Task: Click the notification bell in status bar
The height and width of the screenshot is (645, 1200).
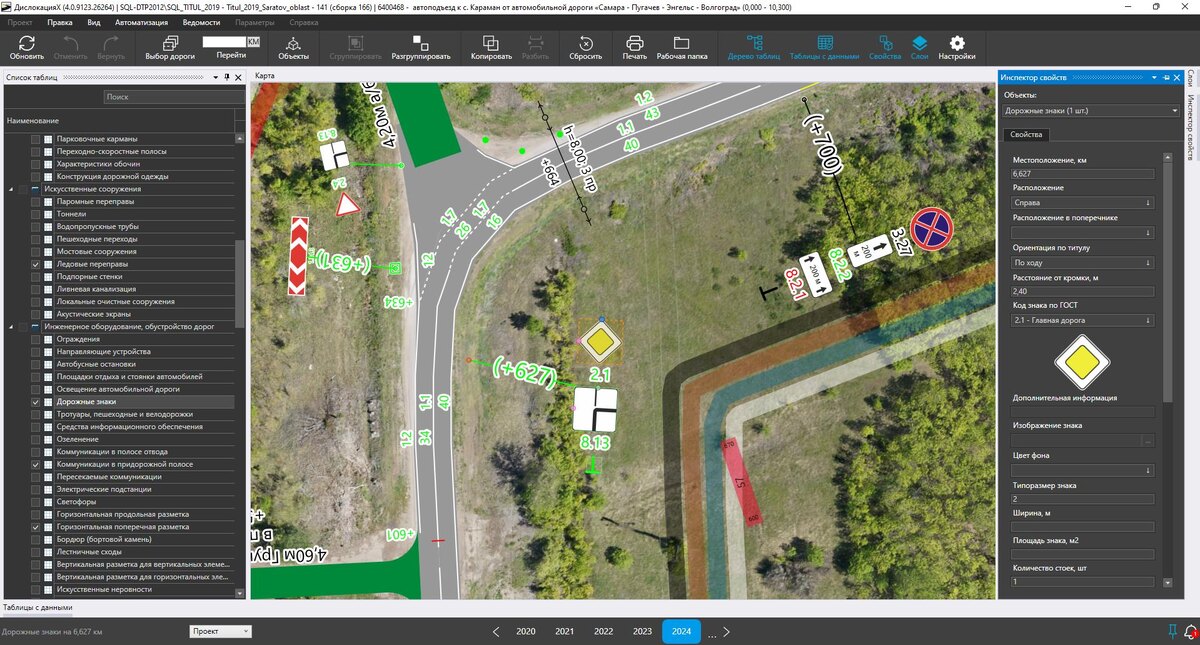Action: 1190,631
